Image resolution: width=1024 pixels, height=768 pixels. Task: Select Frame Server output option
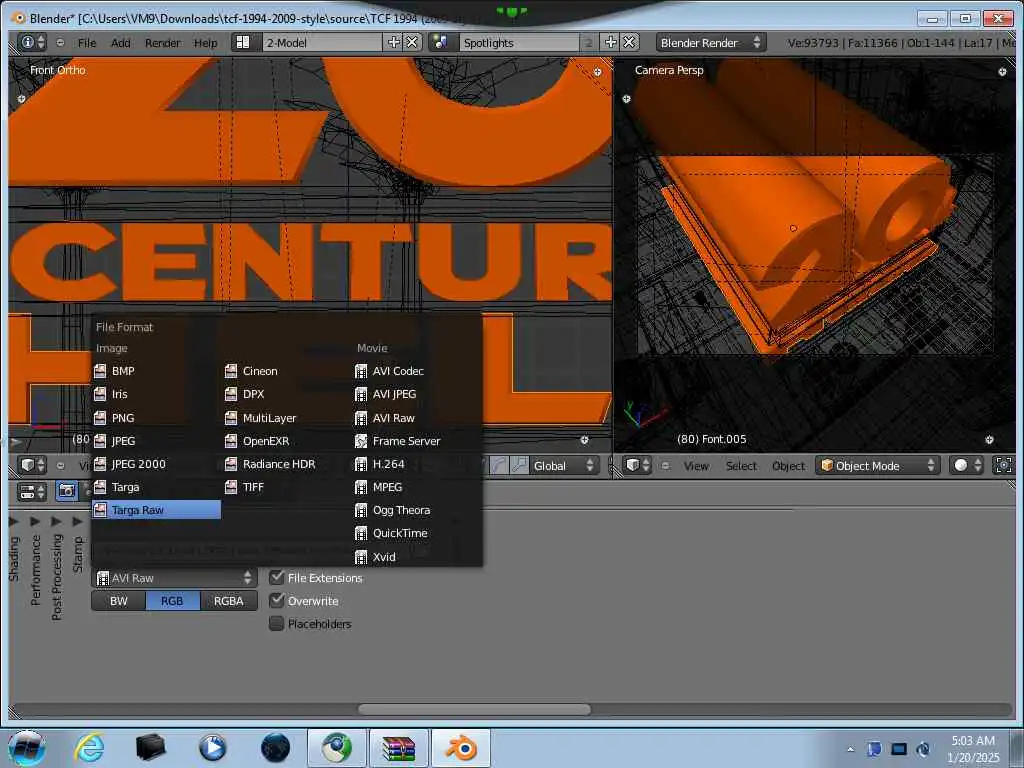click(x=417, y=441)
